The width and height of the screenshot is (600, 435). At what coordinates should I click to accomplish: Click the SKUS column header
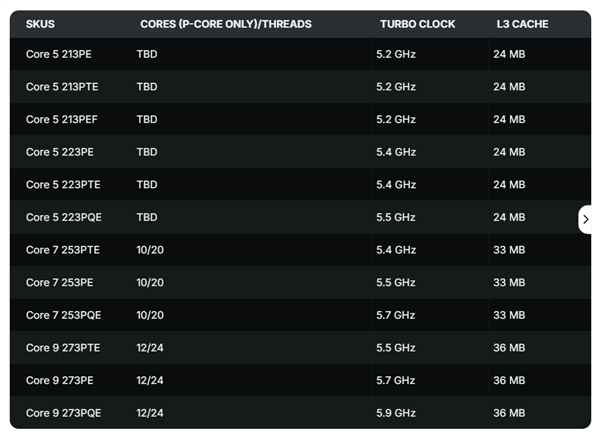tap(40, 24)
